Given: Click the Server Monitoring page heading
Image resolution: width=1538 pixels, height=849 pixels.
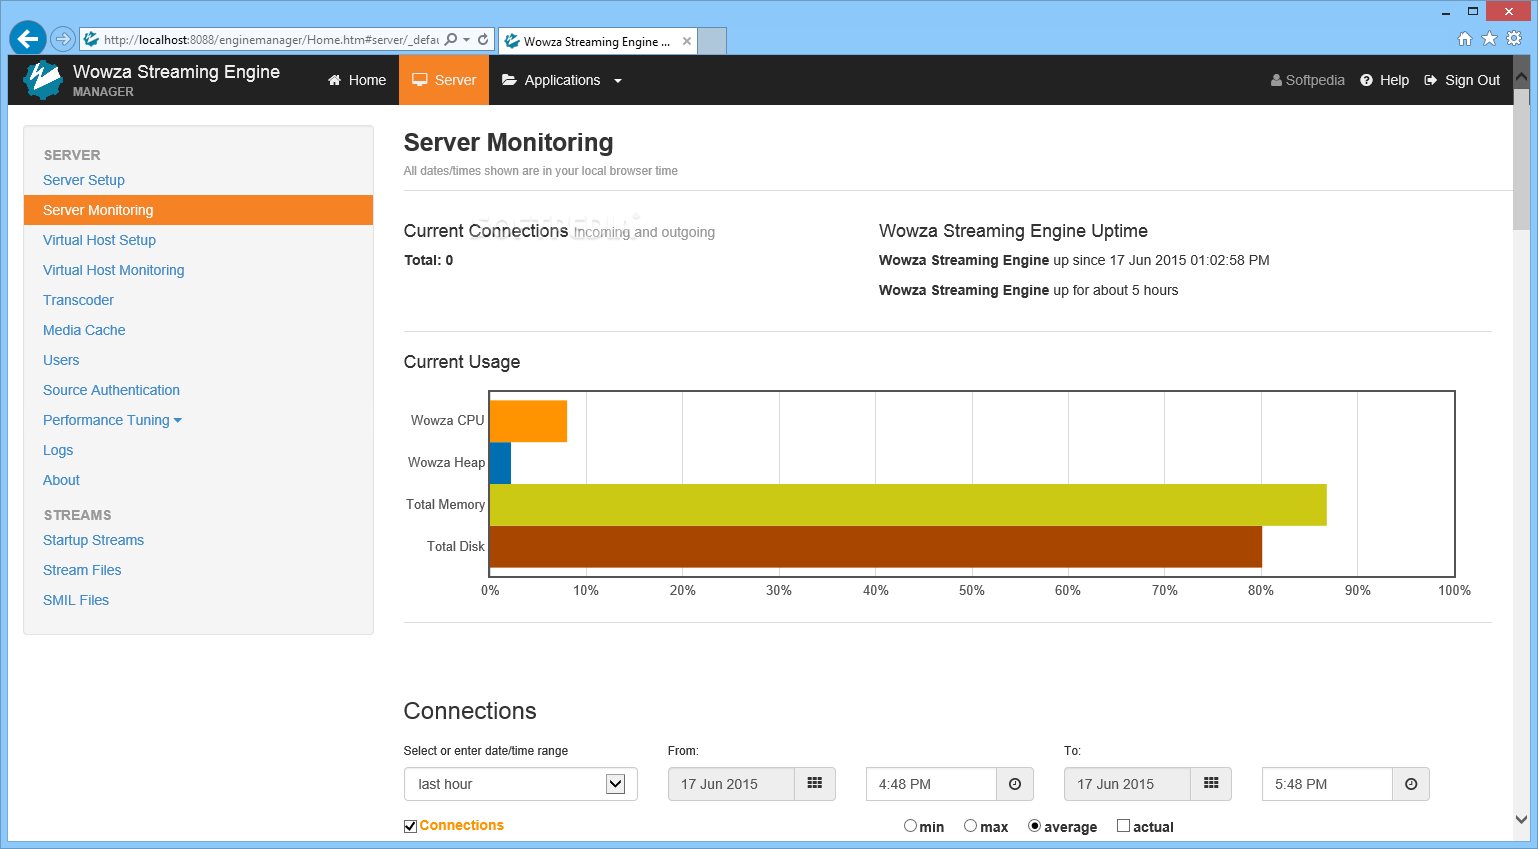Looking at the screenshot, I should [508, 143].
